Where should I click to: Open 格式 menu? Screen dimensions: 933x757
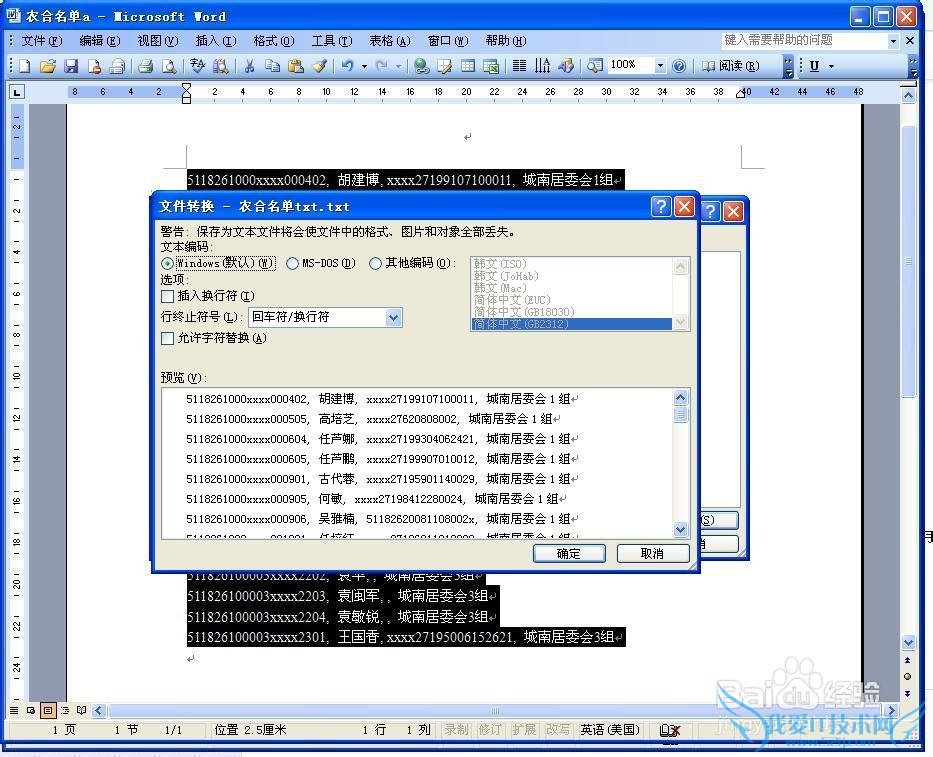tap(274, 40)
